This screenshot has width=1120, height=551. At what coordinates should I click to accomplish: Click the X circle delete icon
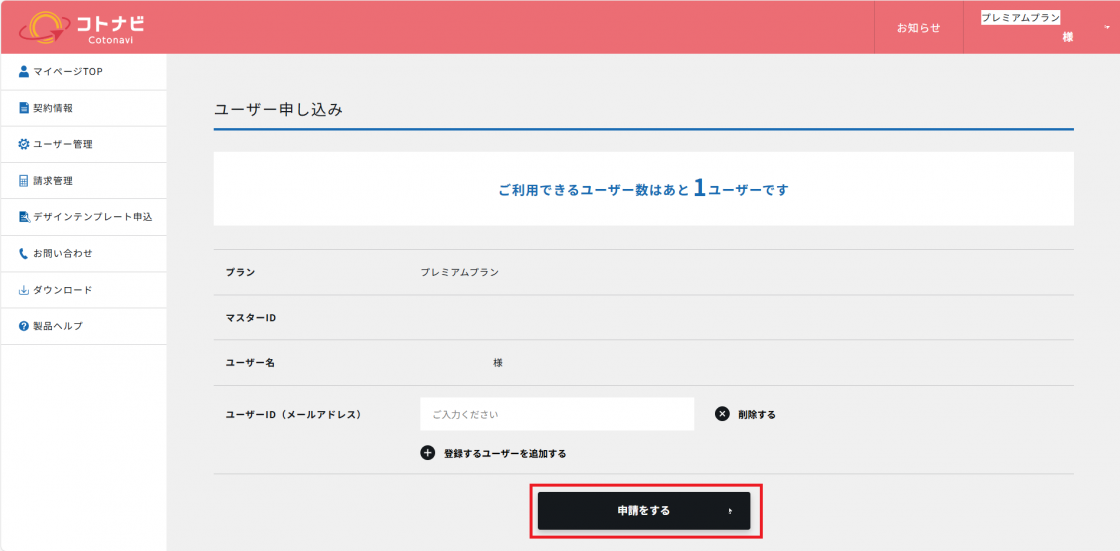(x=722, y=414)
